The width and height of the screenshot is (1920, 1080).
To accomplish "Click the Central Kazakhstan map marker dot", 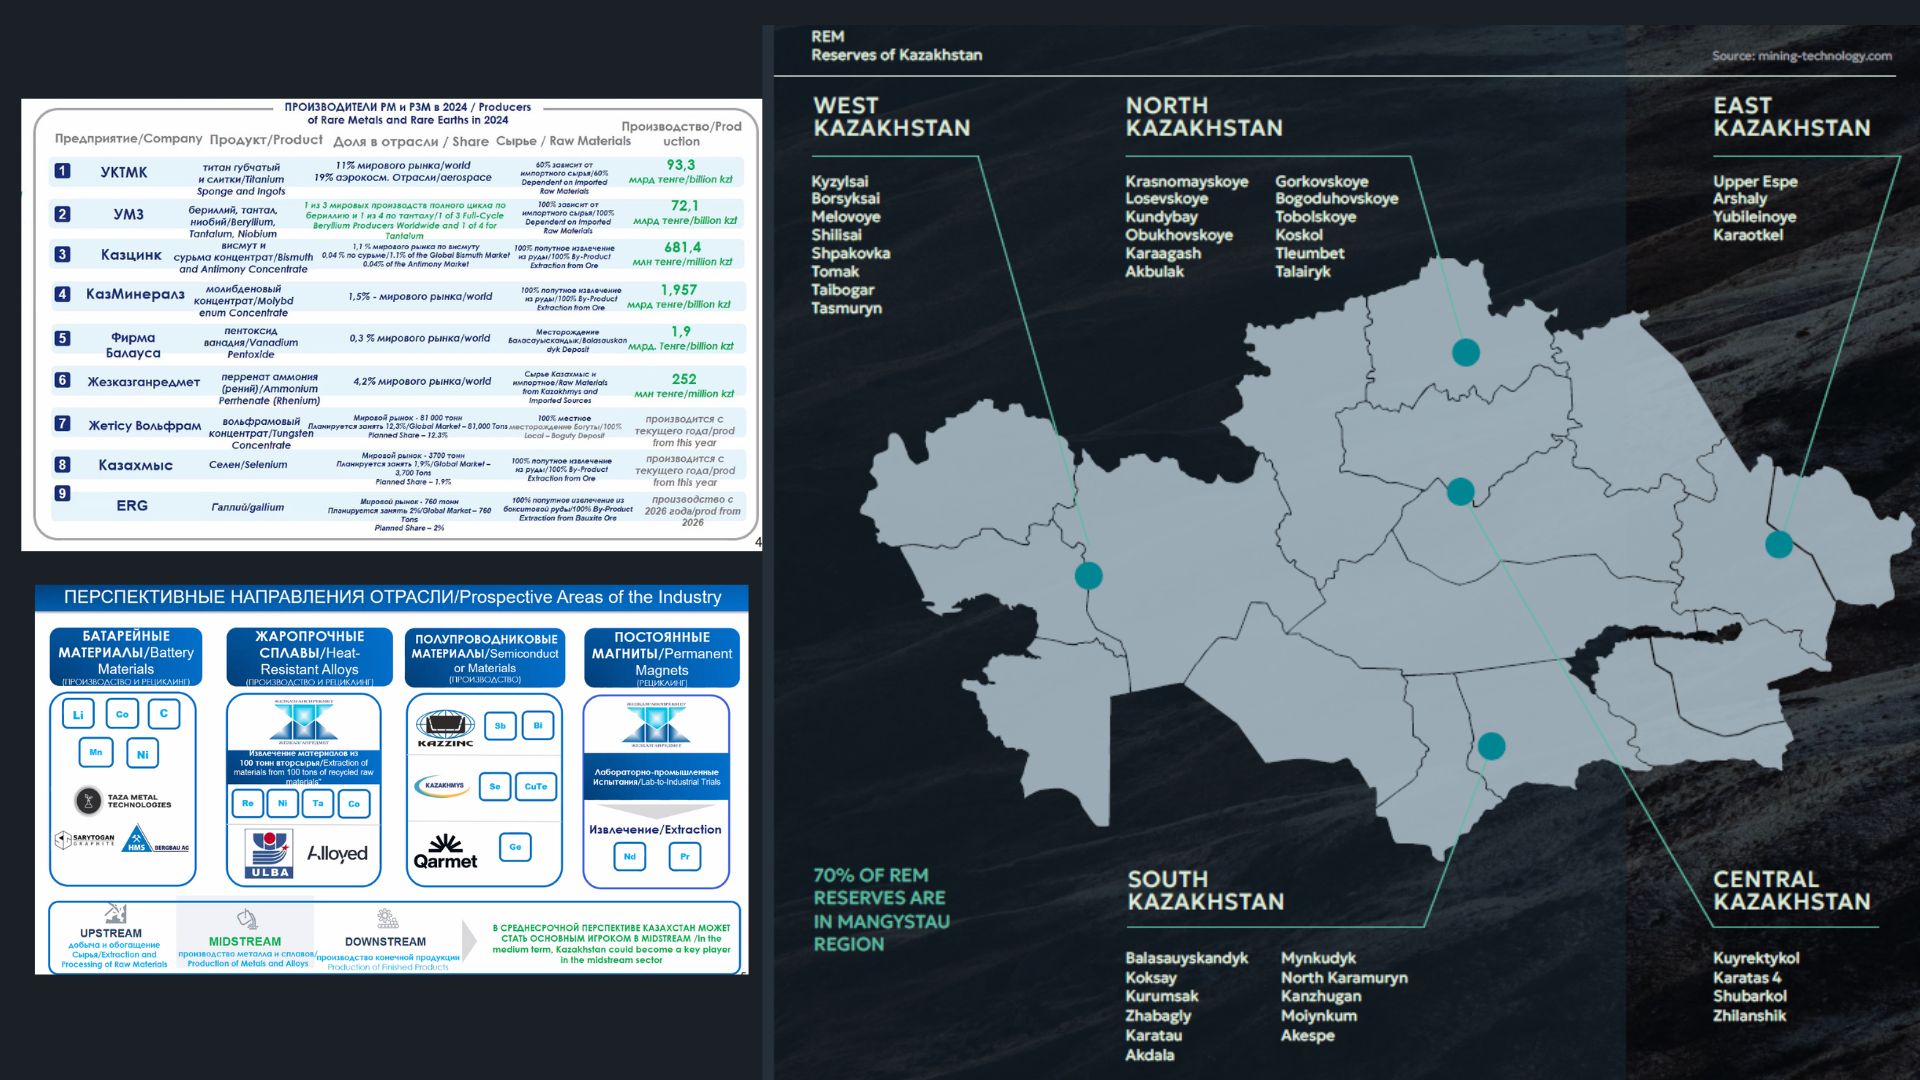I will pos(1460,491).
